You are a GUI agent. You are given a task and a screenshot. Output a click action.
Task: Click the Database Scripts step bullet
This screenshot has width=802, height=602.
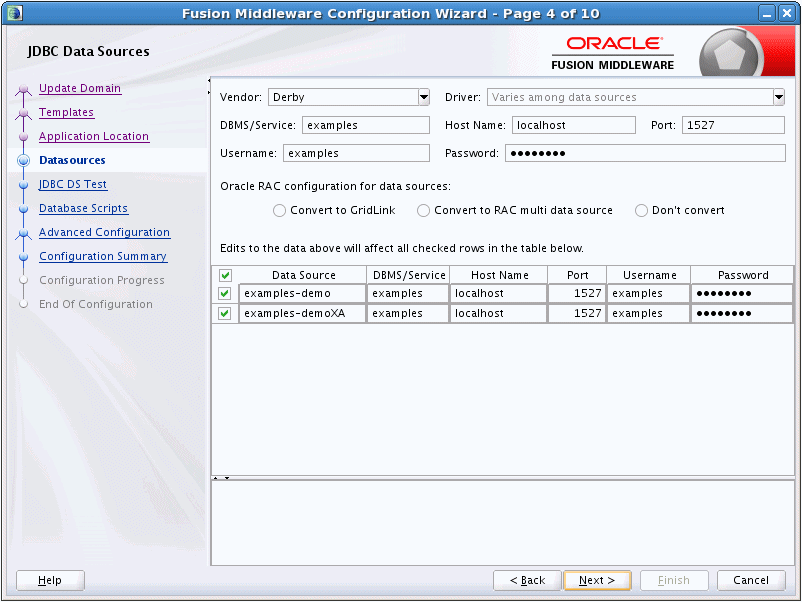coord(23,209)
